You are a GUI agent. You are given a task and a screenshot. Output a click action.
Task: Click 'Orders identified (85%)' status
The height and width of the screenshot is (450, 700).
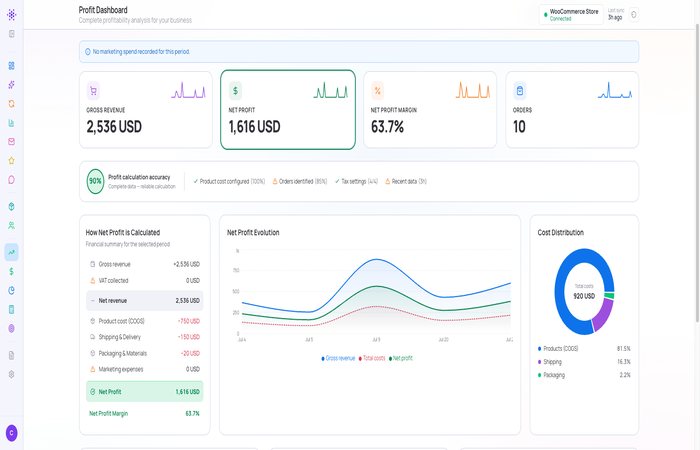pos(300,181)
